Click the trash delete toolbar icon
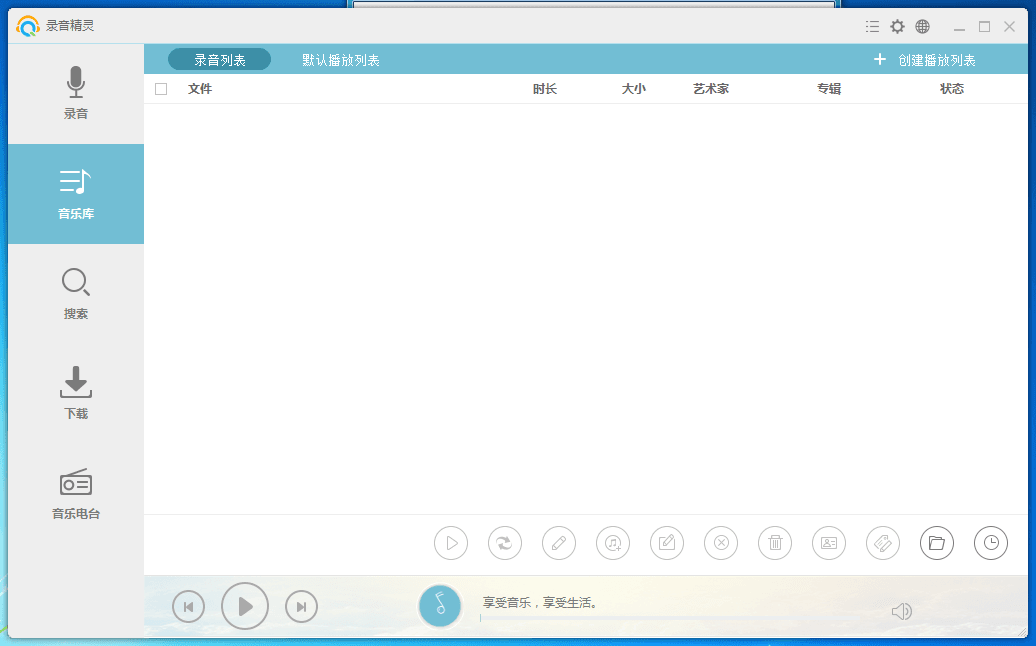Image resolution: width=1036 pixels, height=646 pixels. point(775,543)
